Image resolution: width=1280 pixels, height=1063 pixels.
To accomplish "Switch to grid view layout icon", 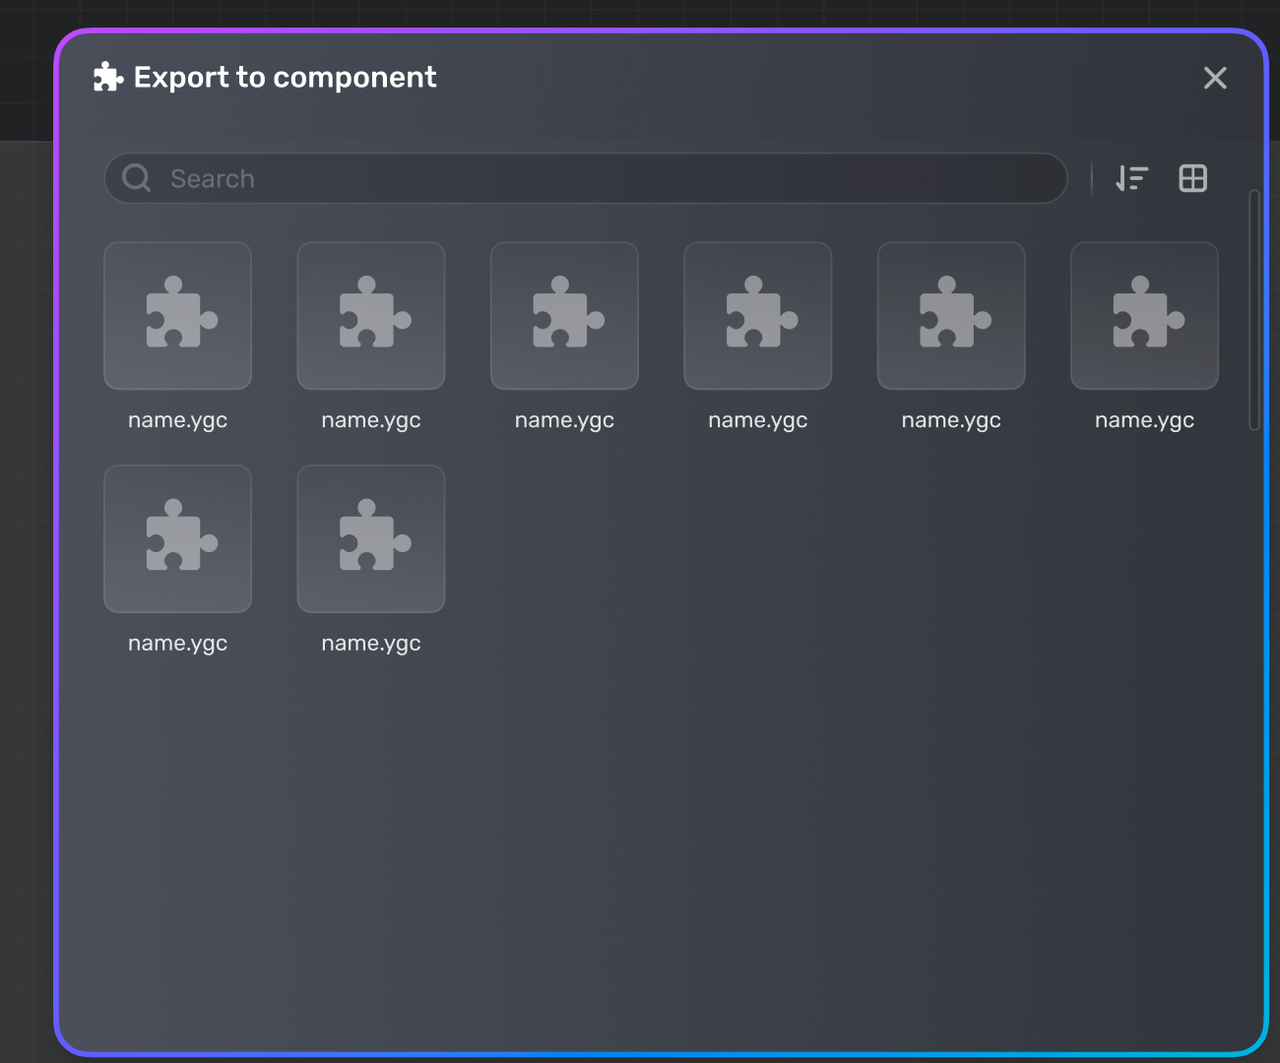I will pyautogui.click(x=1193, y=178).
